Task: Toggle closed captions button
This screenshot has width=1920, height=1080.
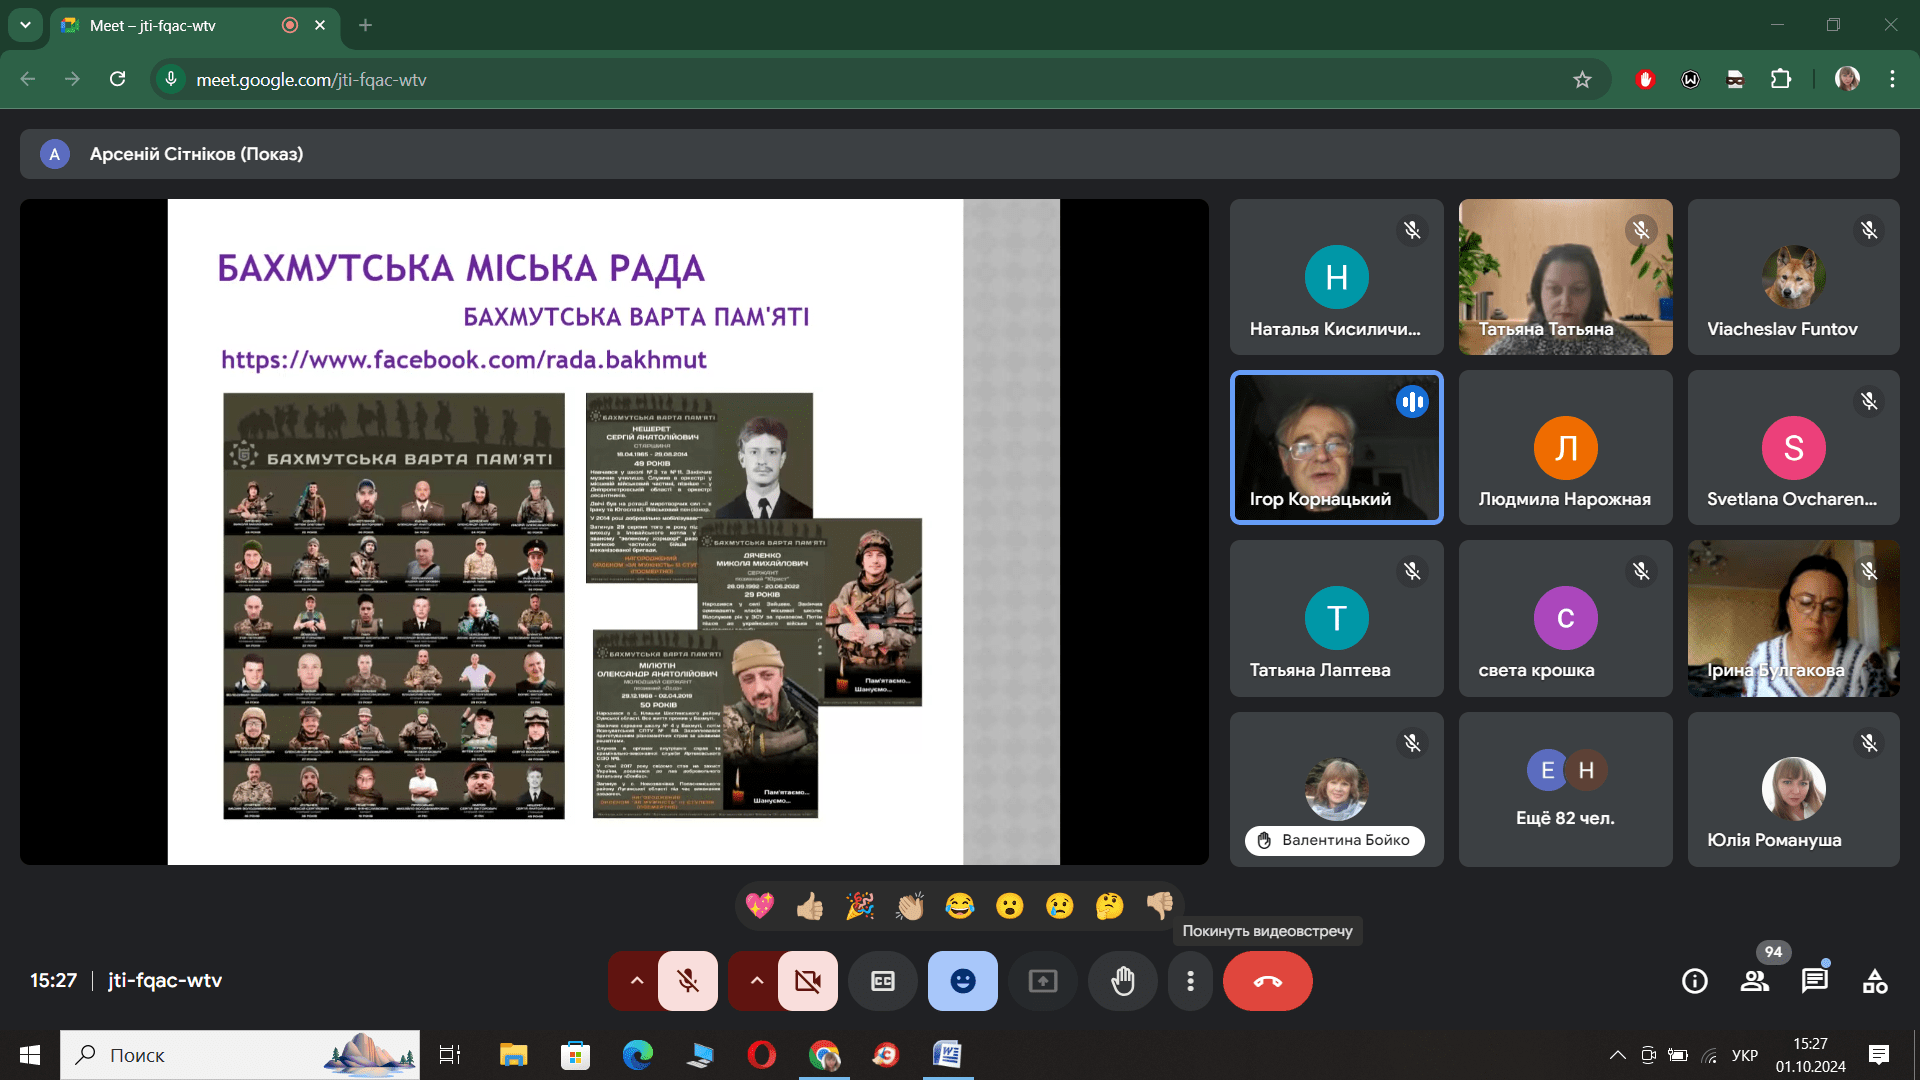Action: coord(883,981)
